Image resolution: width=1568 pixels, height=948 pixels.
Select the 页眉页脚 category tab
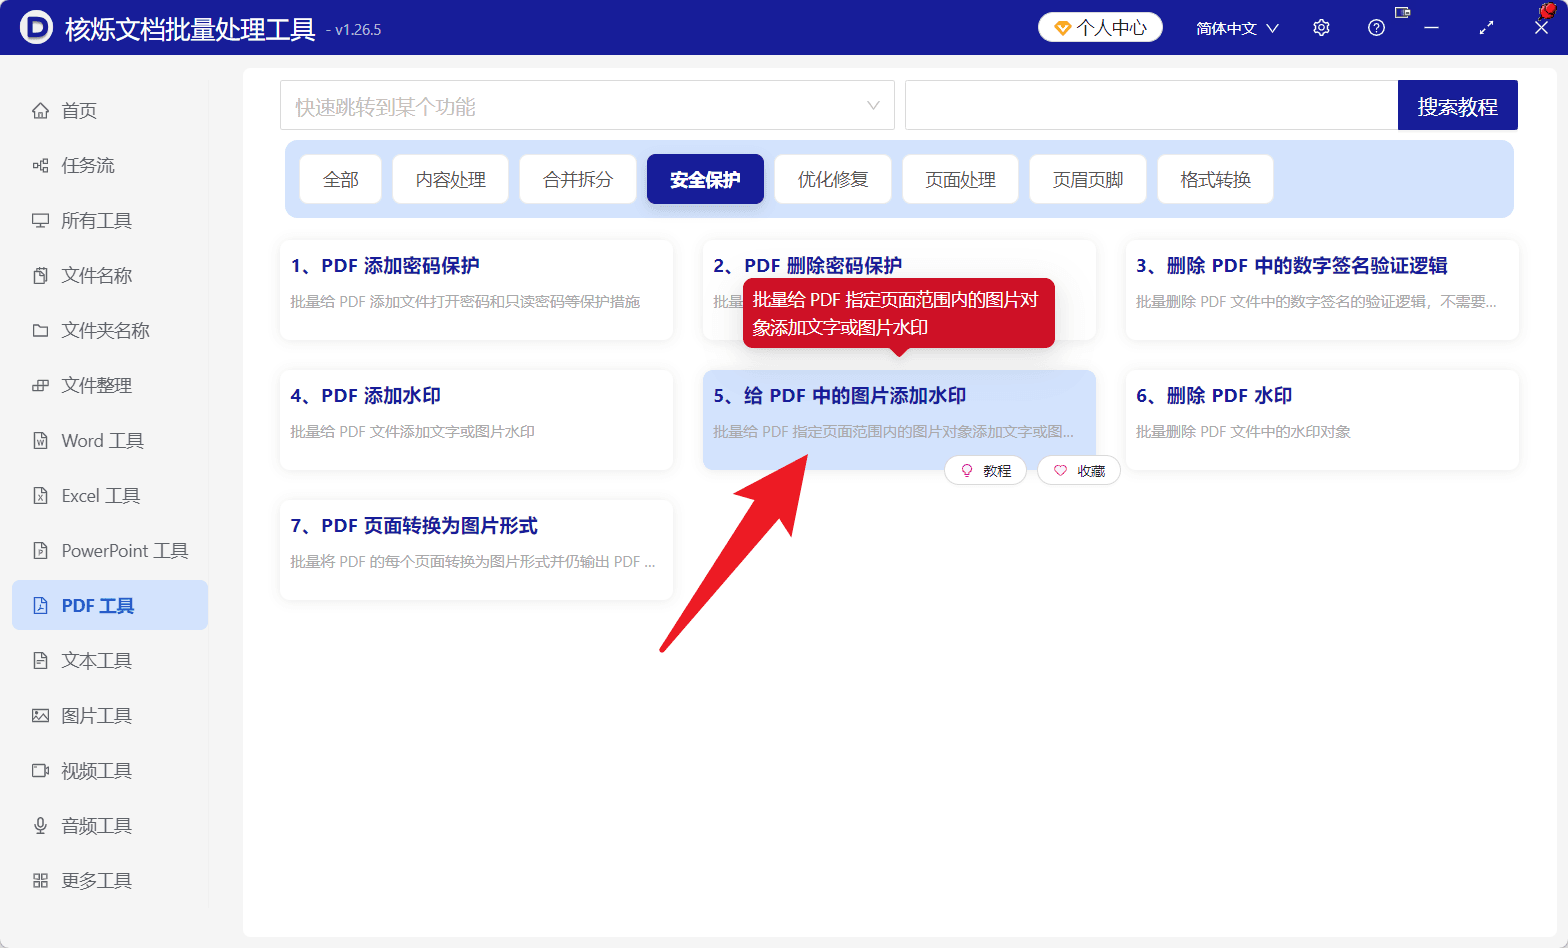(x=1088, y=179)
